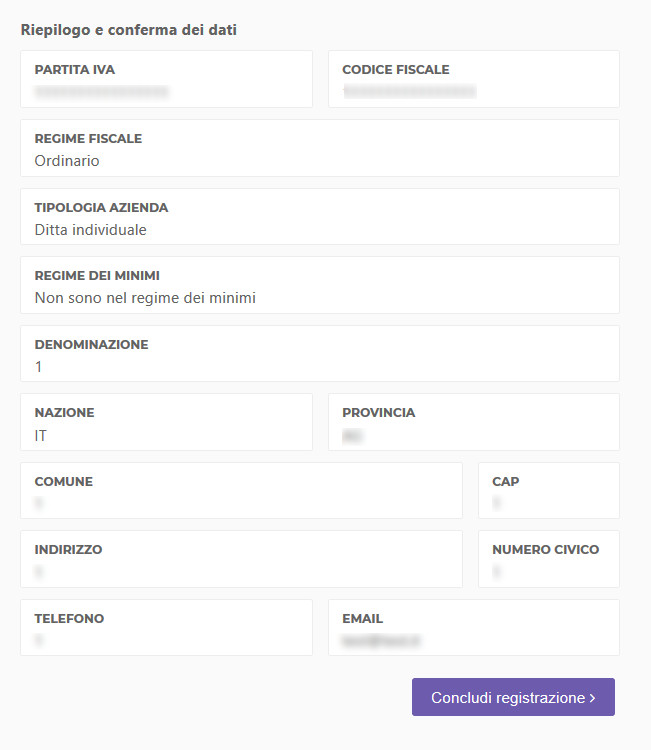Click Non sono nel regime dei minimi text
The image size is (651, 750).
click(145, 298)
